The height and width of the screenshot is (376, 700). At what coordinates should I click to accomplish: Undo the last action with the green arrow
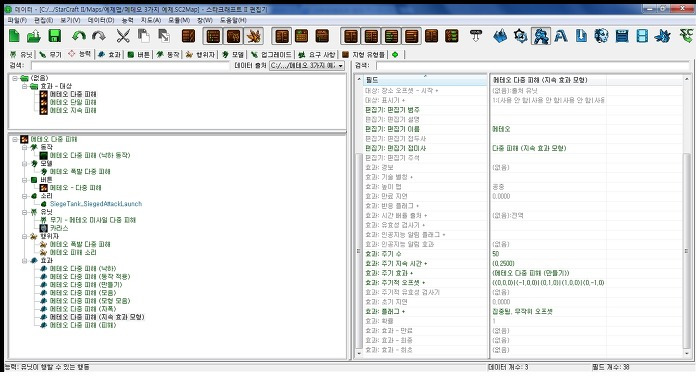coord(79,36)
